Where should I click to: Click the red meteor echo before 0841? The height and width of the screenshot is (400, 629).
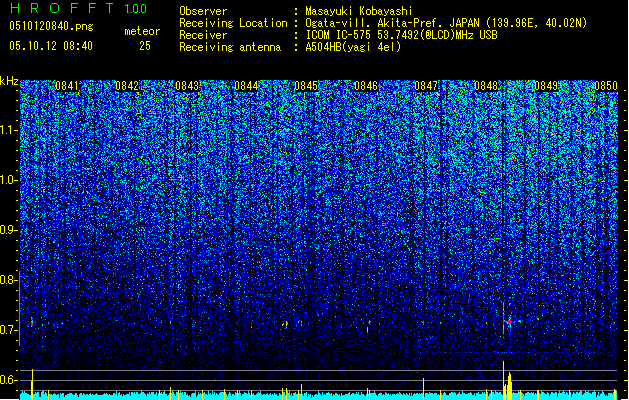32,323
